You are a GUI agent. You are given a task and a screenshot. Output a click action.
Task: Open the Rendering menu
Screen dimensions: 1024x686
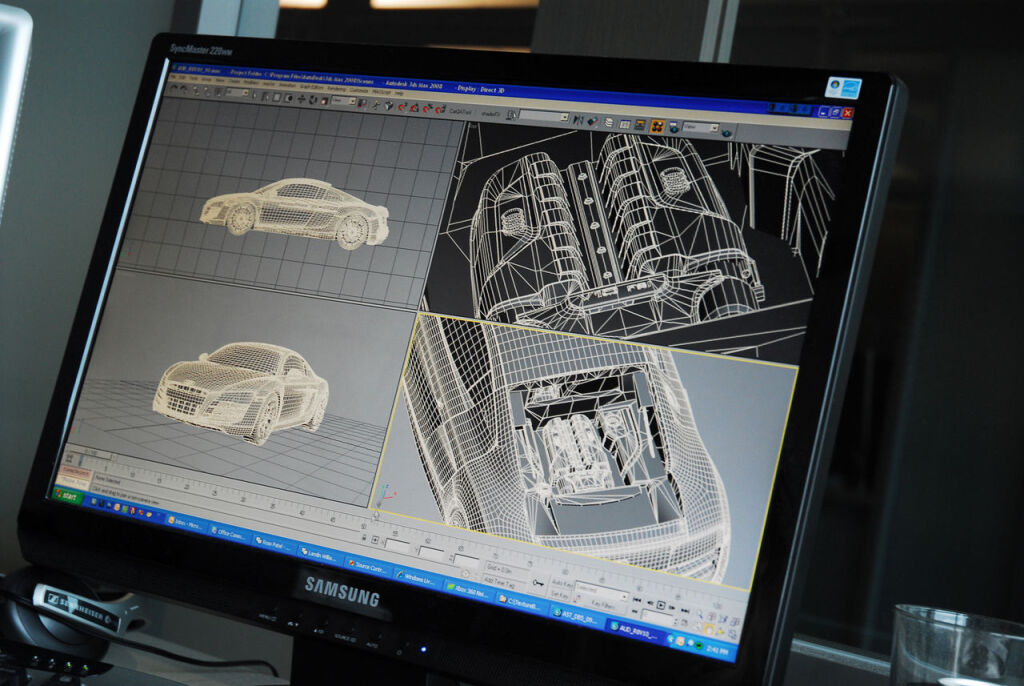pyautogui.click(x=337, y=89)
